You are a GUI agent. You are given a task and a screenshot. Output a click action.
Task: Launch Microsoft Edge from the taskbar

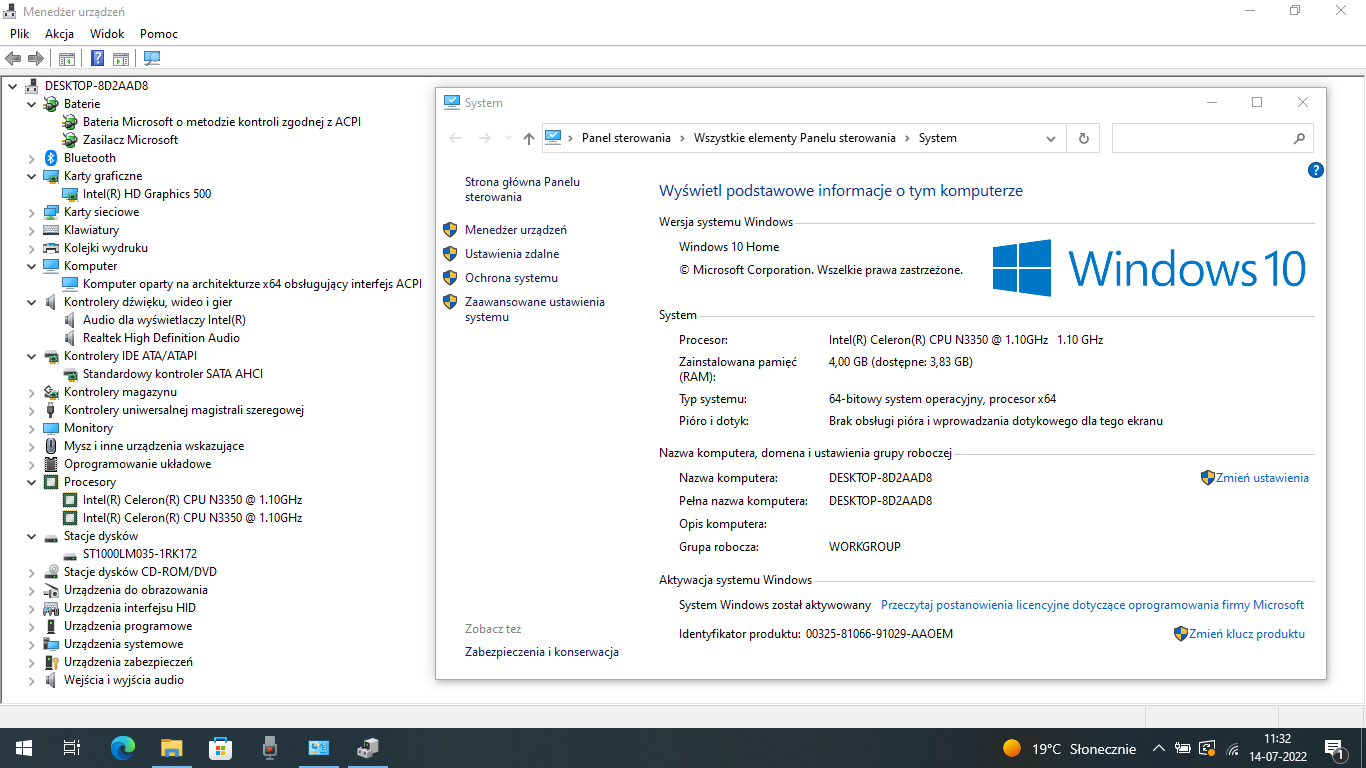click(122, 748)
